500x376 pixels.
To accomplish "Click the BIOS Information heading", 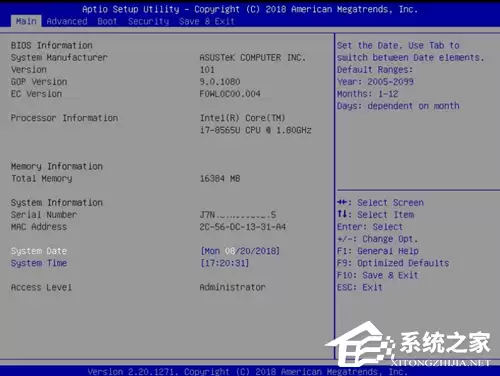I will [52, 45].
